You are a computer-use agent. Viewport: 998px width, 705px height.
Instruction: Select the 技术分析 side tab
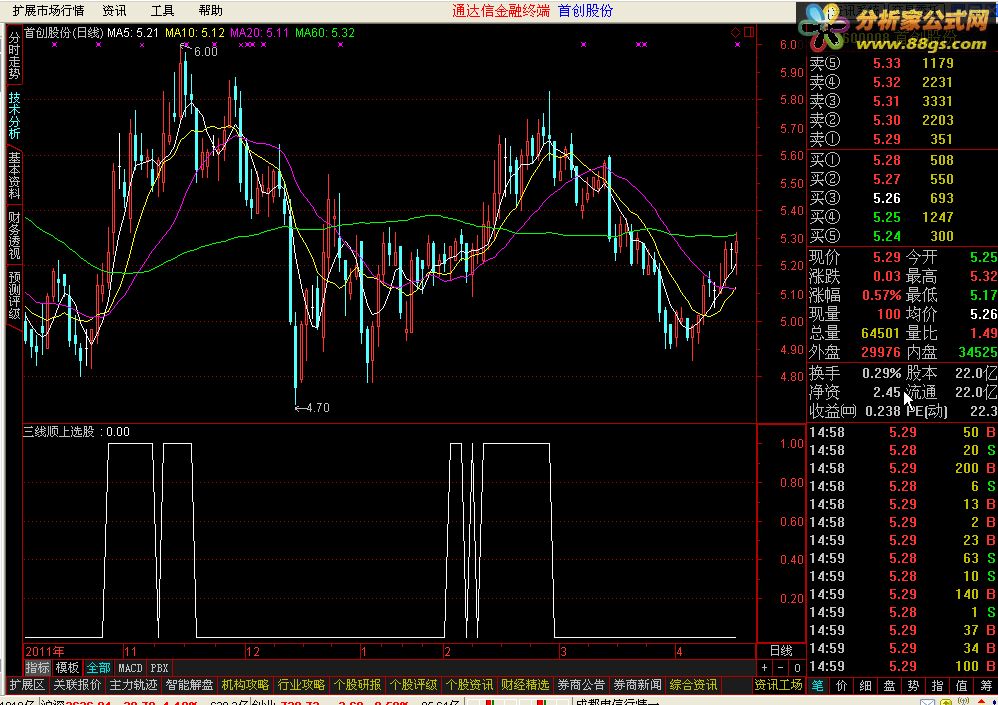(x=14, y=115)
